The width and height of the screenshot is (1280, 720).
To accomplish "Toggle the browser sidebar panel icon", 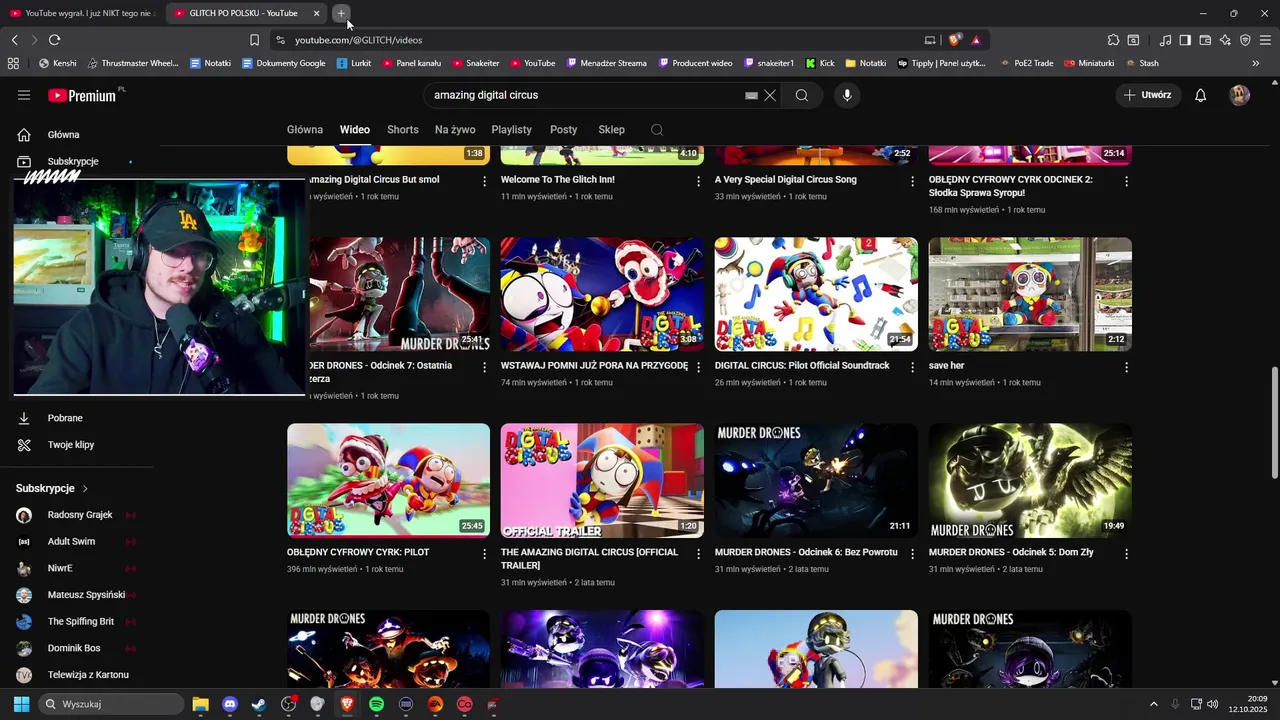I will [1185, 40].
